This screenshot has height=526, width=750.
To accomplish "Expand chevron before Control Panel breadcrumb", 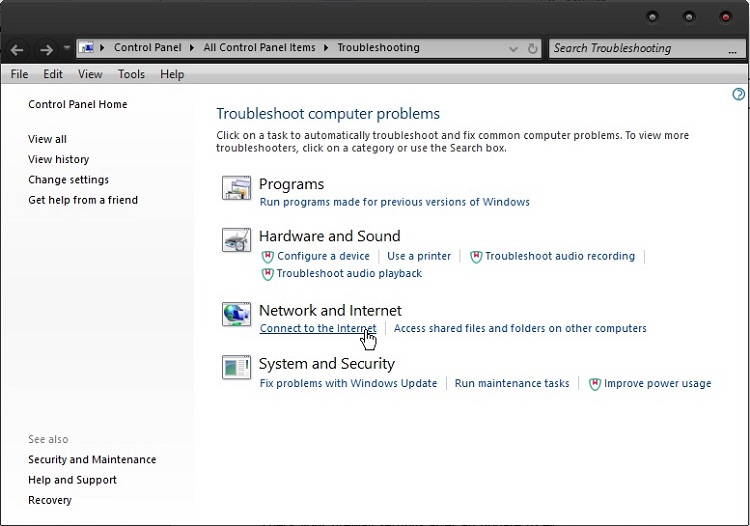I will click(102, 48).
